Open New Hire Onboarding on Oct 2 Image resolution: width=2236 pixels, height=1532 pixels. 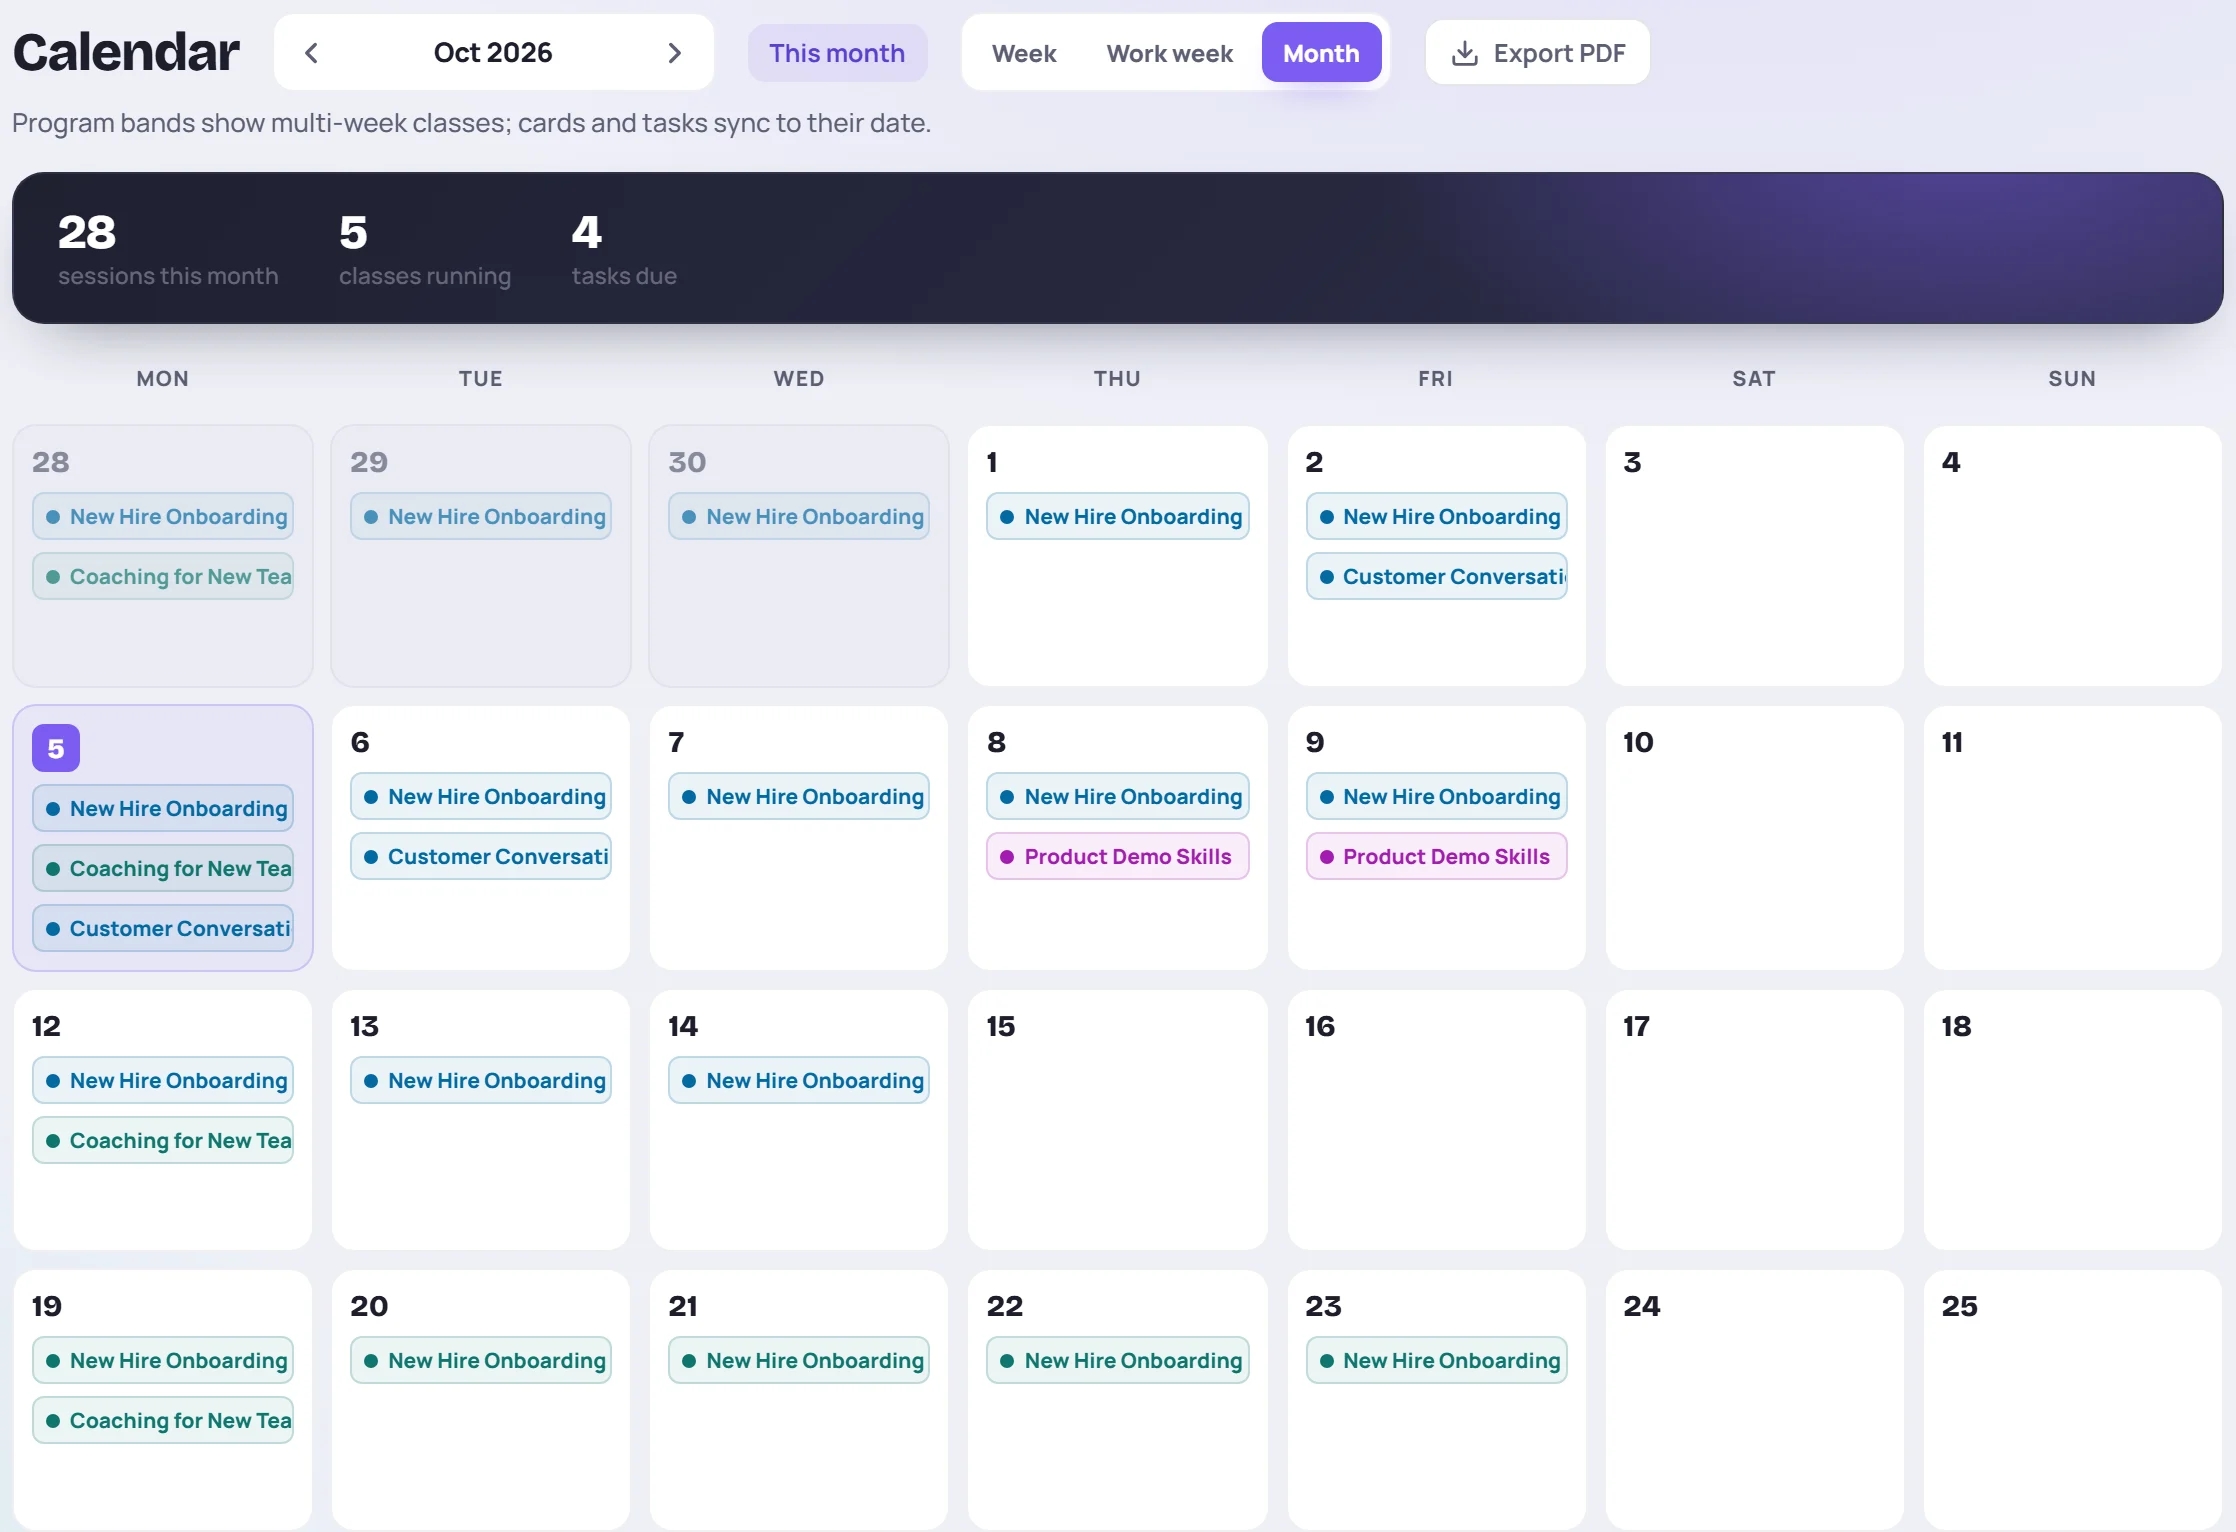pyautogui.click(x=1437, y=516)
